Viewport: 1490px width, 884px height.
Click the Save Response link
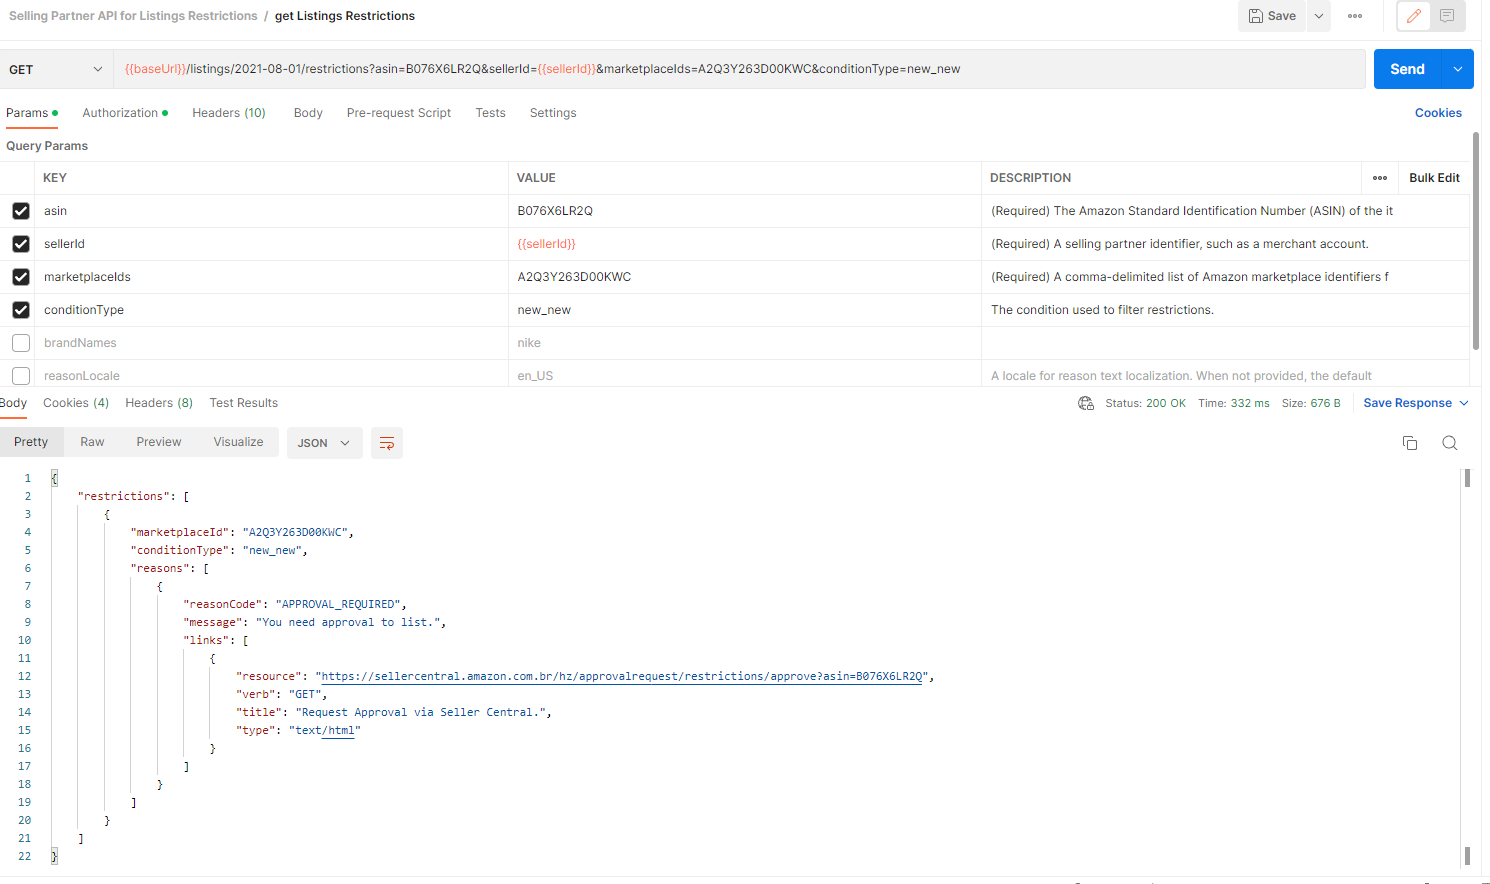1407,403
